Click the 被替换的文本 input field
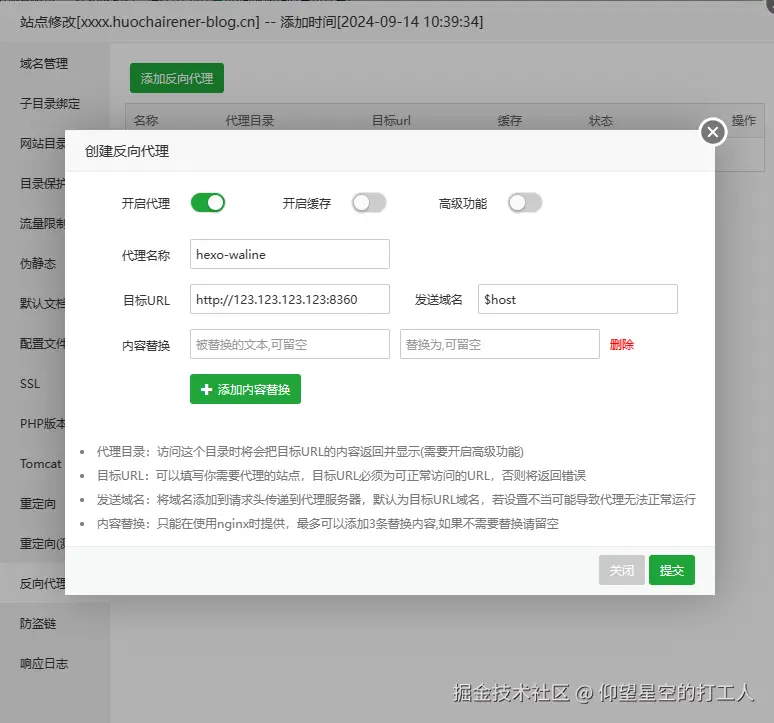 [x=290, y=344]
